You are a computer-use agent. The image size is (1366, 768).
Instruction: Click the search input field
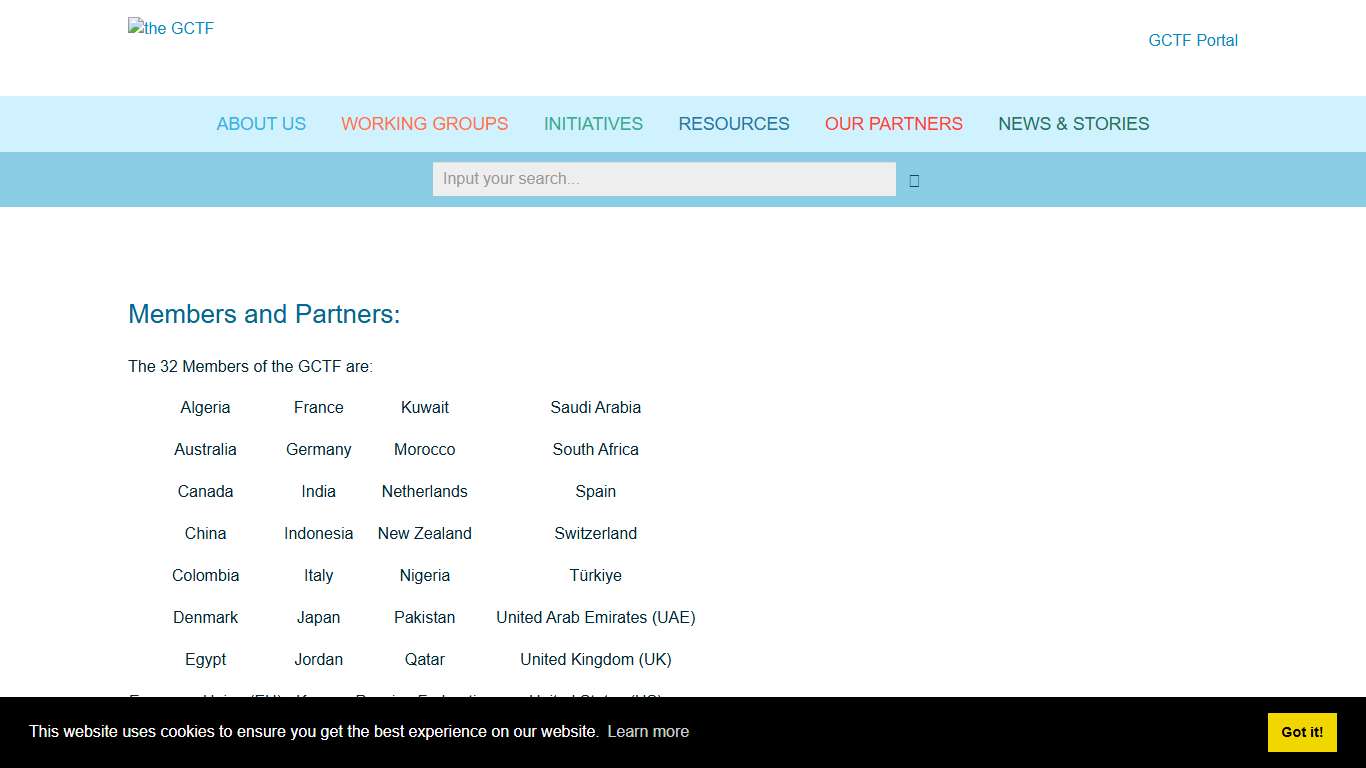point(664,179)
